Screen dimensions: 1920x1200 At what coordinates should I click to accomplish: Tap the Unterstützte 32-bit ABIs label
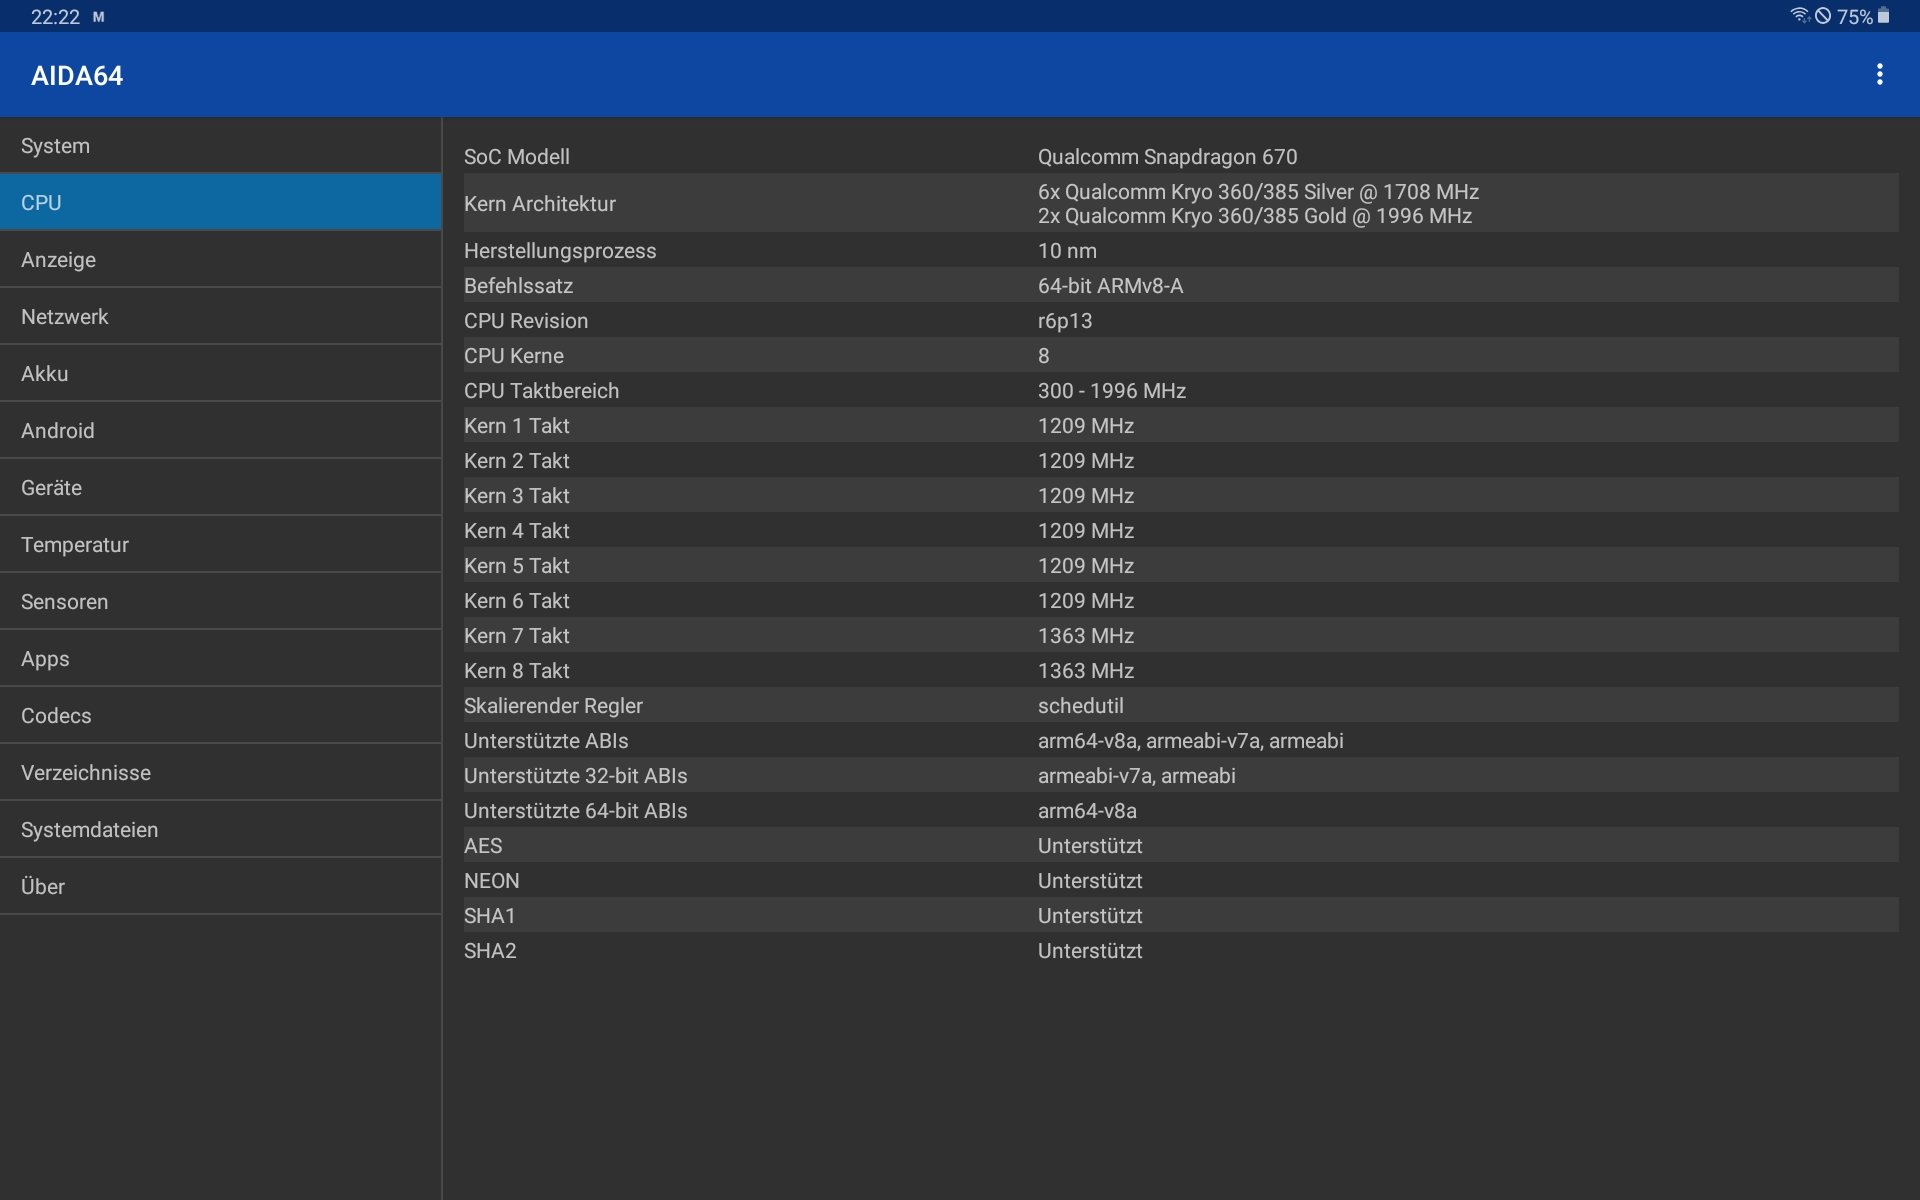click(575, 776)
